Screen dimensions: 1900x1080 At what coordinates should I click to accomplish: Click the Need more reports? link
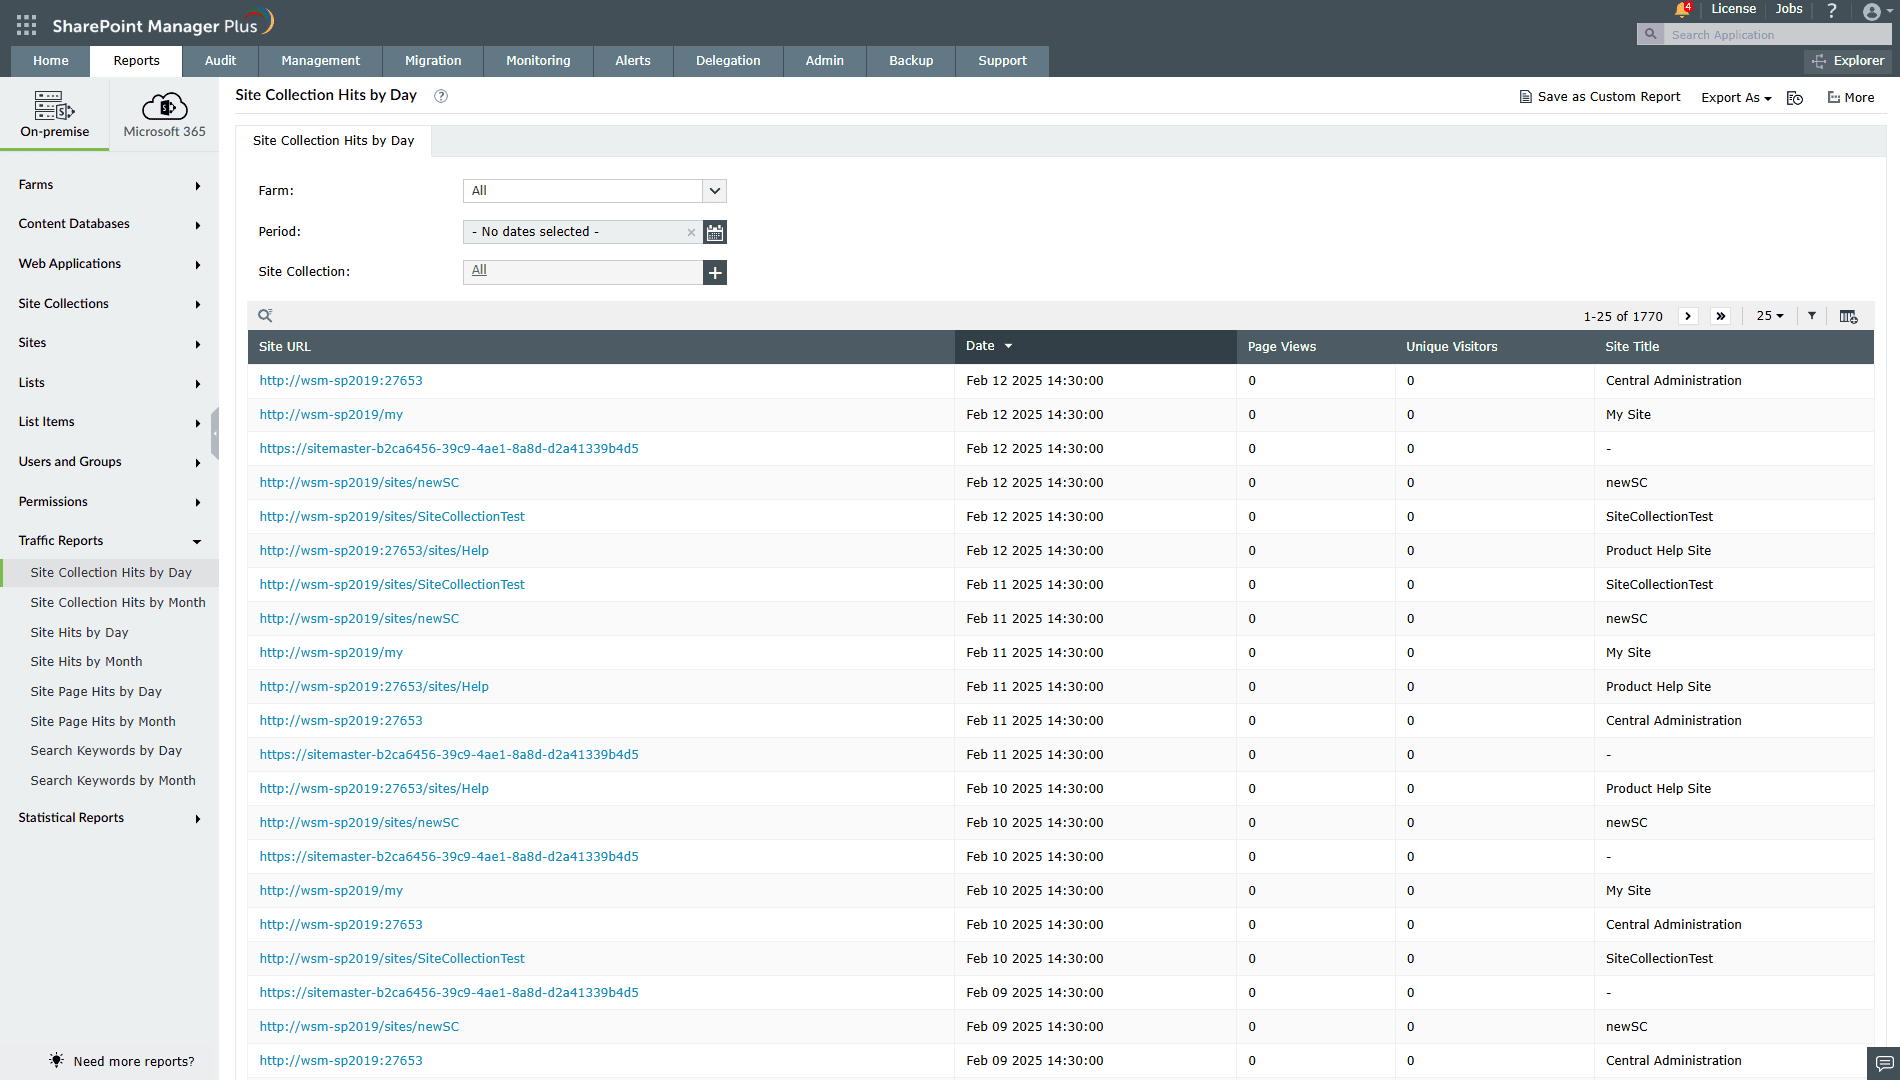[134, 1062]
